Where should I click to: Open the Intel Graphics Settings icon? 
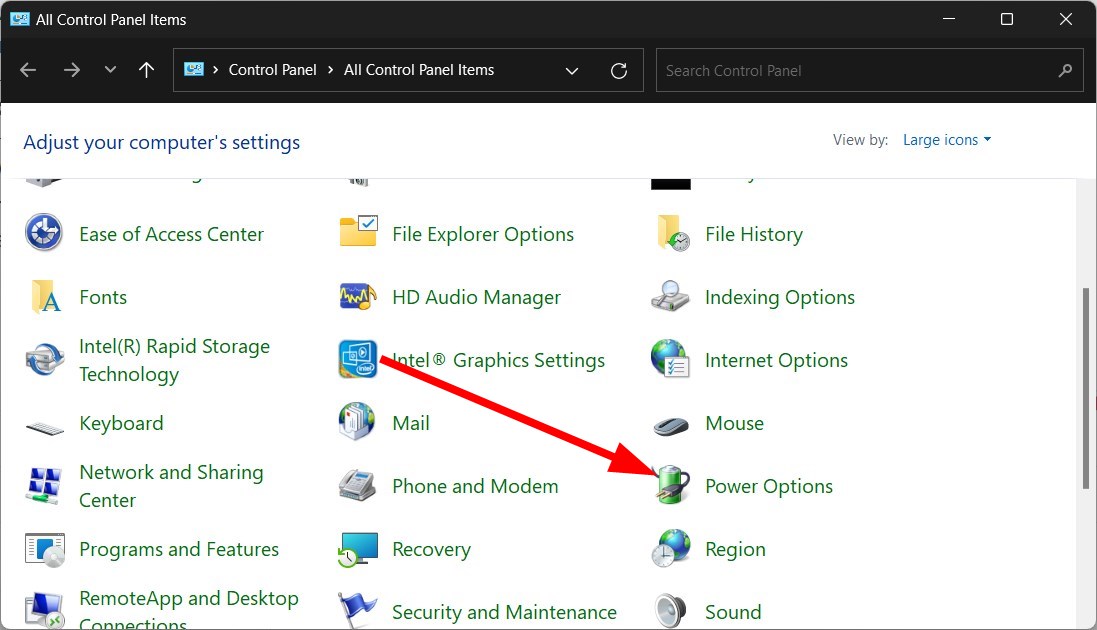click(358, 360)
